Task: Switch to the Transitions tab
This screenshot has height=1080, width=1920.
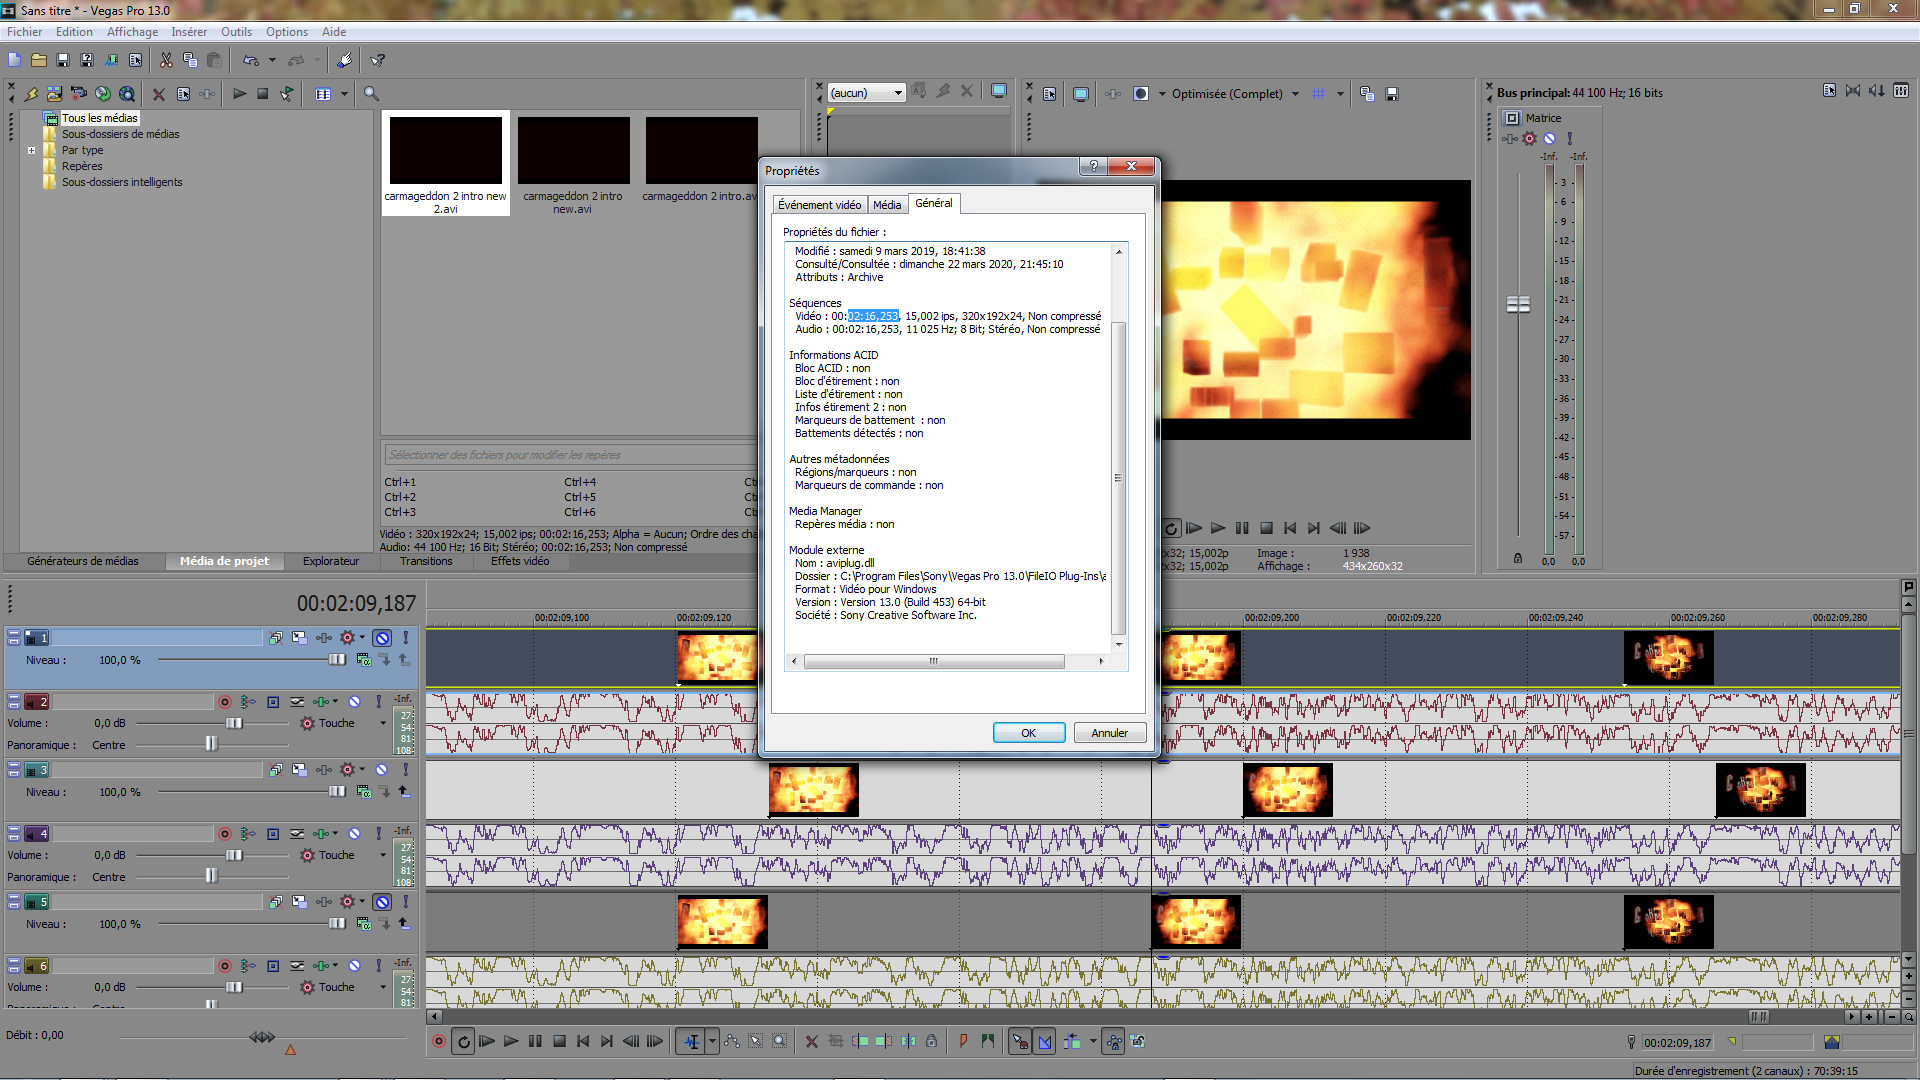Action: point(426,562)
